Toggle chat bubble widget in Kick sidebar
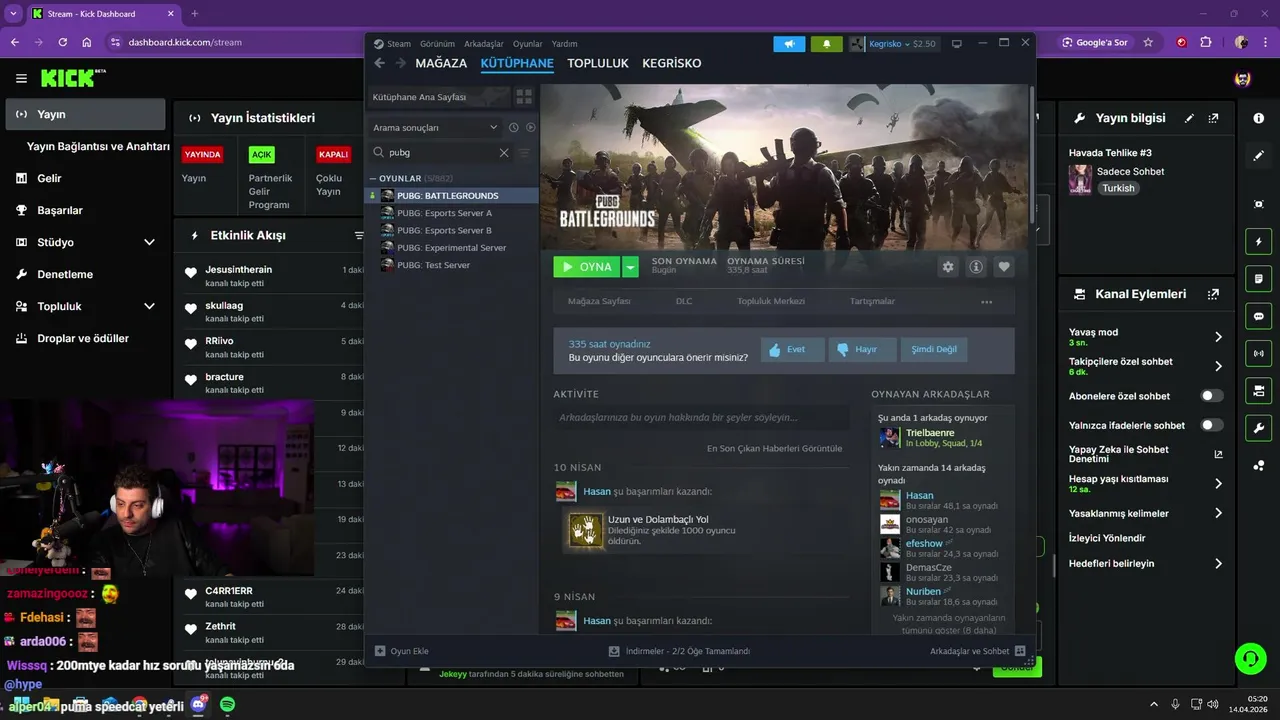This screenshot has width=1280, height=720. tap(1259, 316)
